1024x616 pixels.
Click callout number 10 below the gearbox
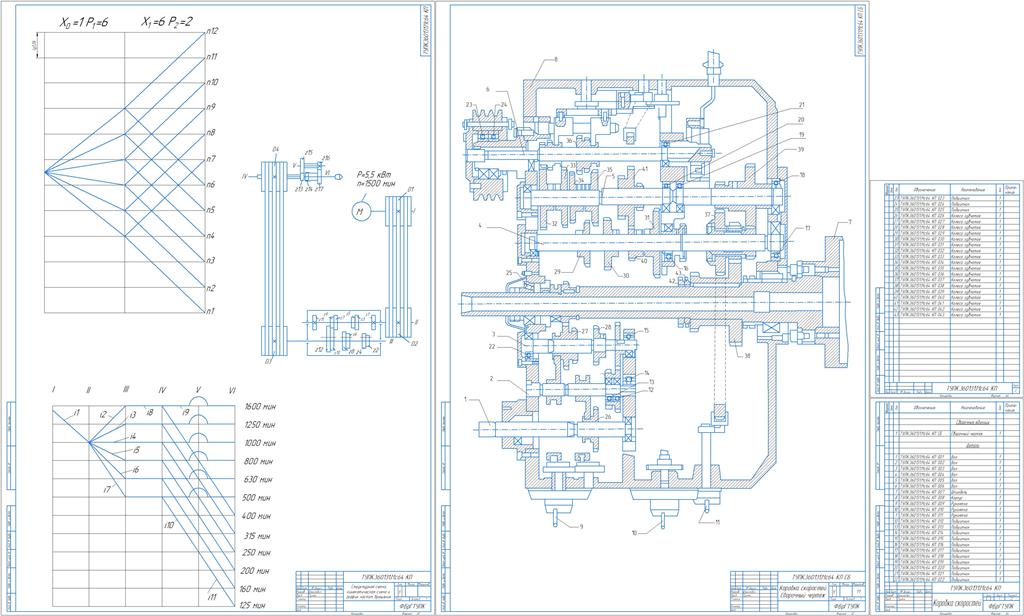[x=634, y=533]
